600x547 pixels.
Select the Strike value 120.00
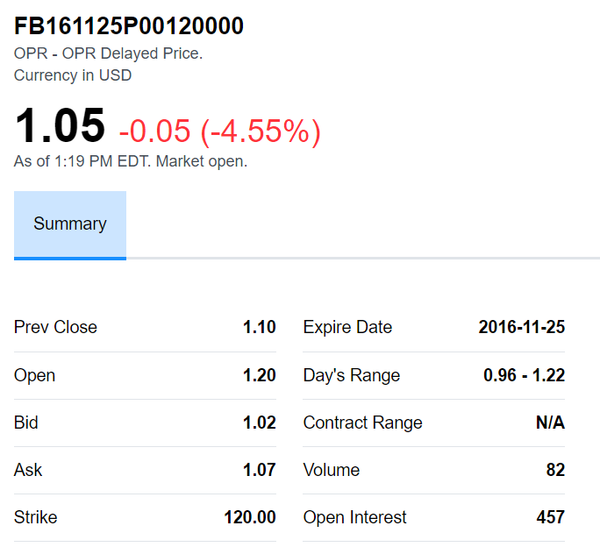click(x=250, y=517)
